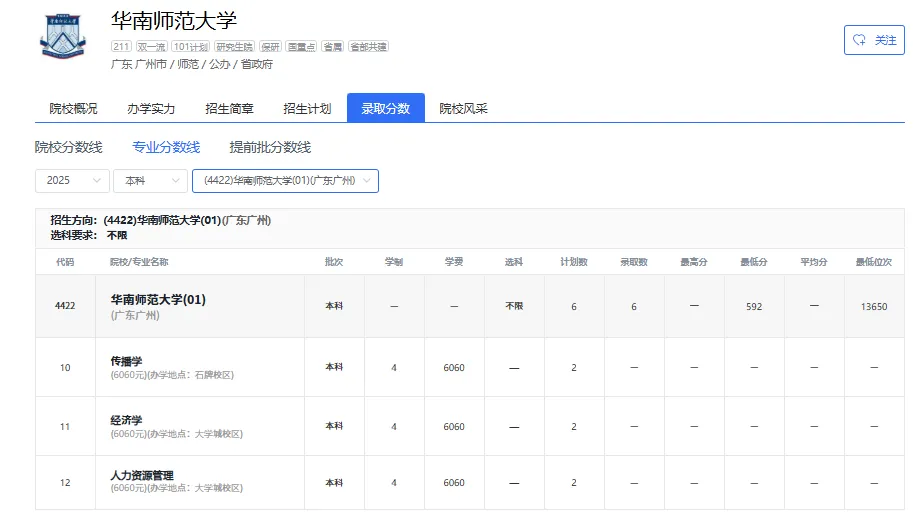Click the 华南师范大学(01) table row name

click(158, 300)
